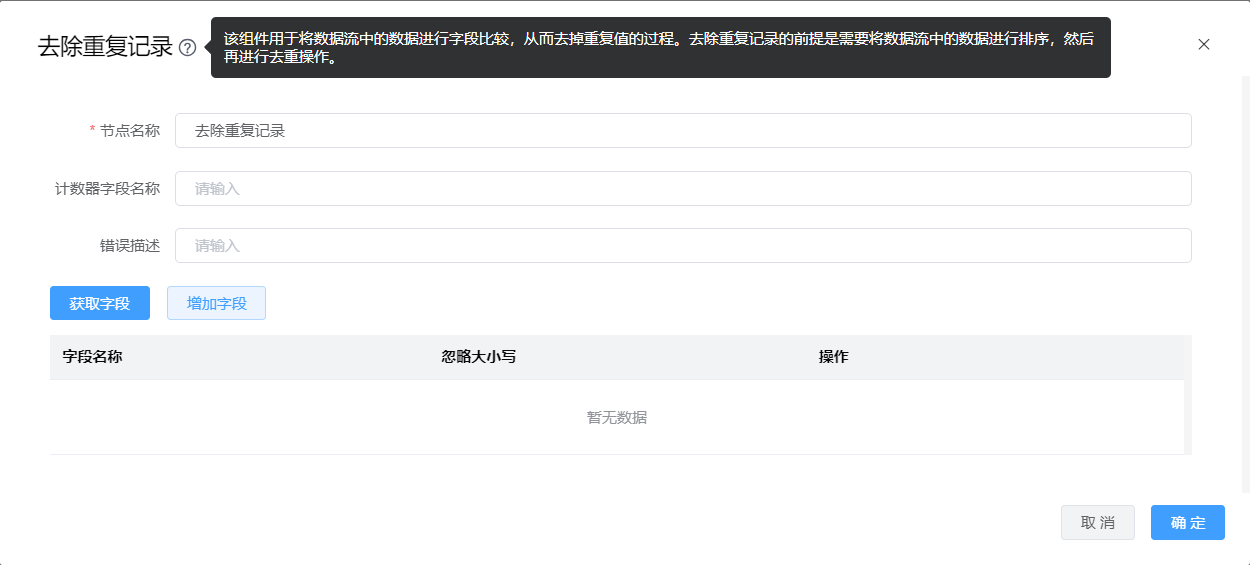Viewport: 1250px width, 565px height.
Task: Click the 操作 column header
Action: pos(833,357)
